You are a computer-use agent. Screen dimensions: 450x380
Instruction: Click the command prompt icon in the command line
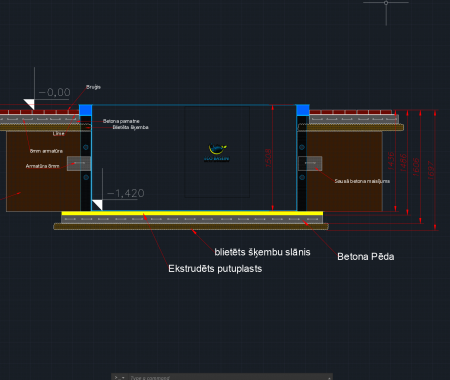117,377
